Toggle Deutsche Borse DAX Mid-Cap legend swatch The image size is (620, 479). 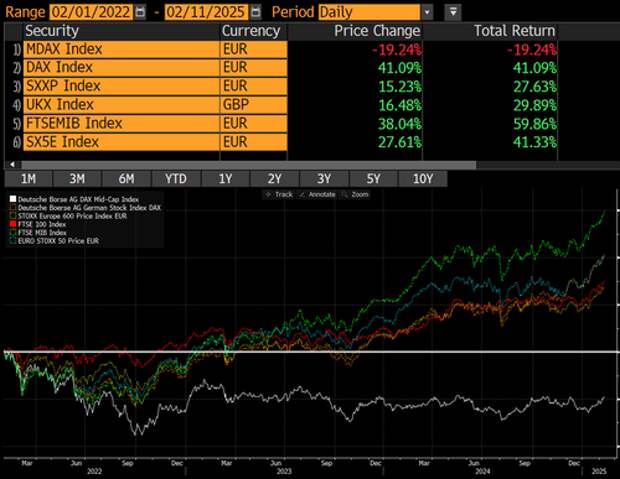(x=10, y=198)
